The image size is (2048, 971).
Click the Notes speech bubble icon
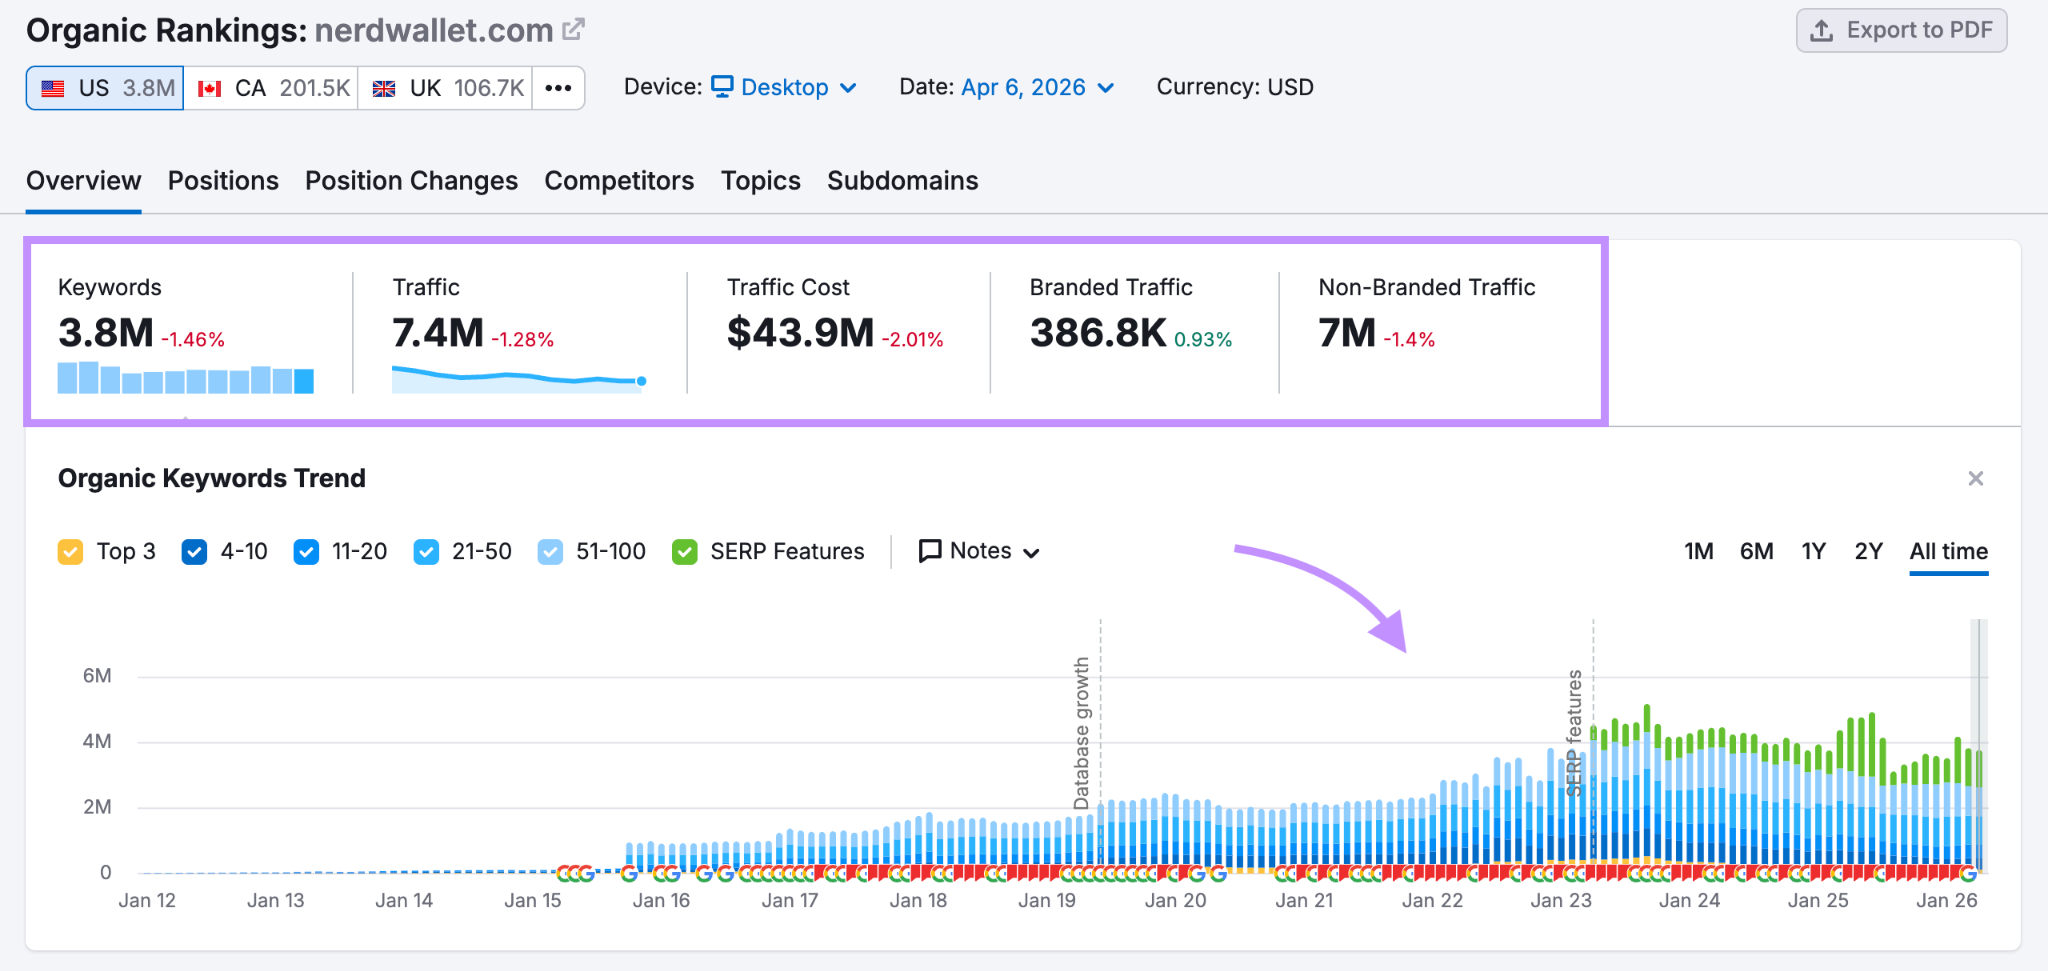pyautogui.click(x=930, y=550)
